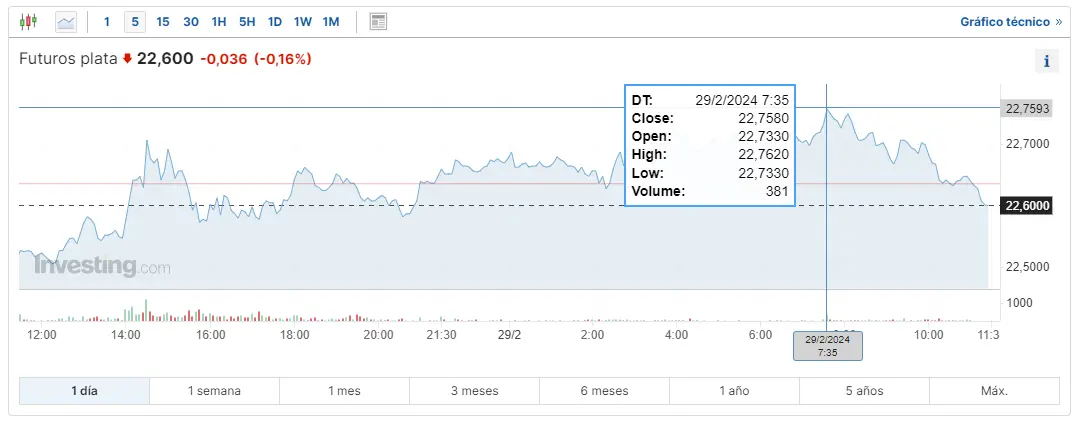Image resolution: width=1078 pixels, height=424 pixels.
Task: Set interval to 30 minutes
Action: (191, 21)
